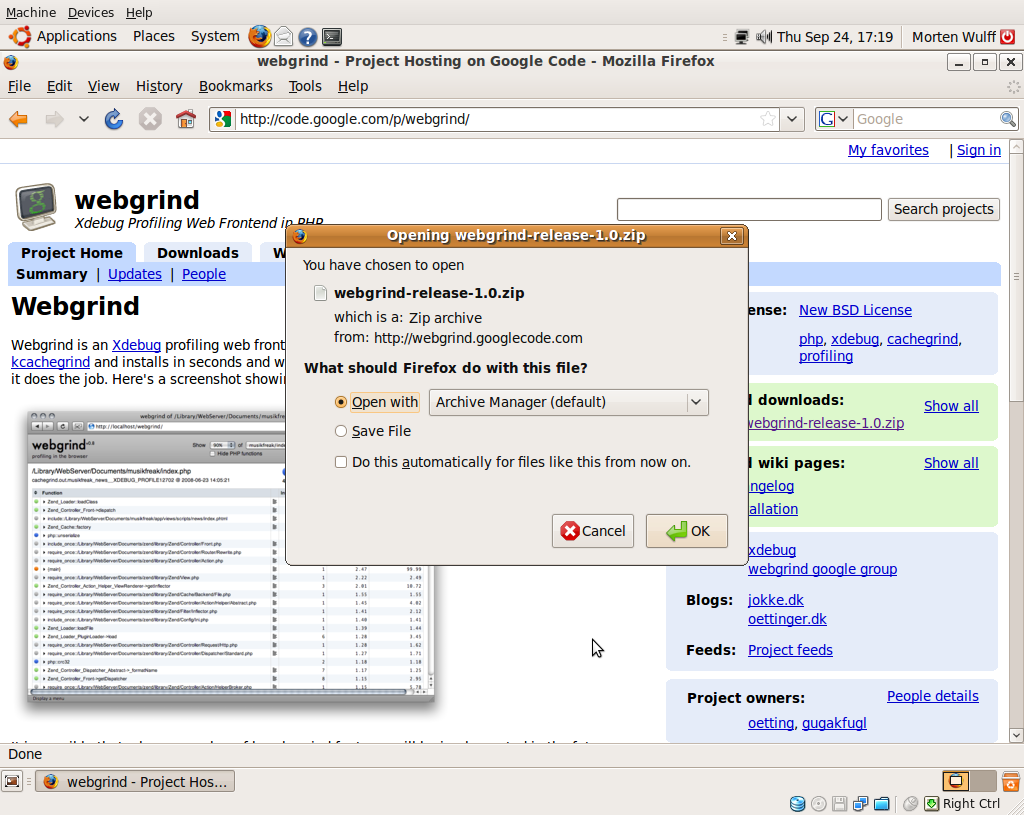This screenshot has height=815, width=1024.
Task: Confirm the dialog with OK
Action: (686, 531)
